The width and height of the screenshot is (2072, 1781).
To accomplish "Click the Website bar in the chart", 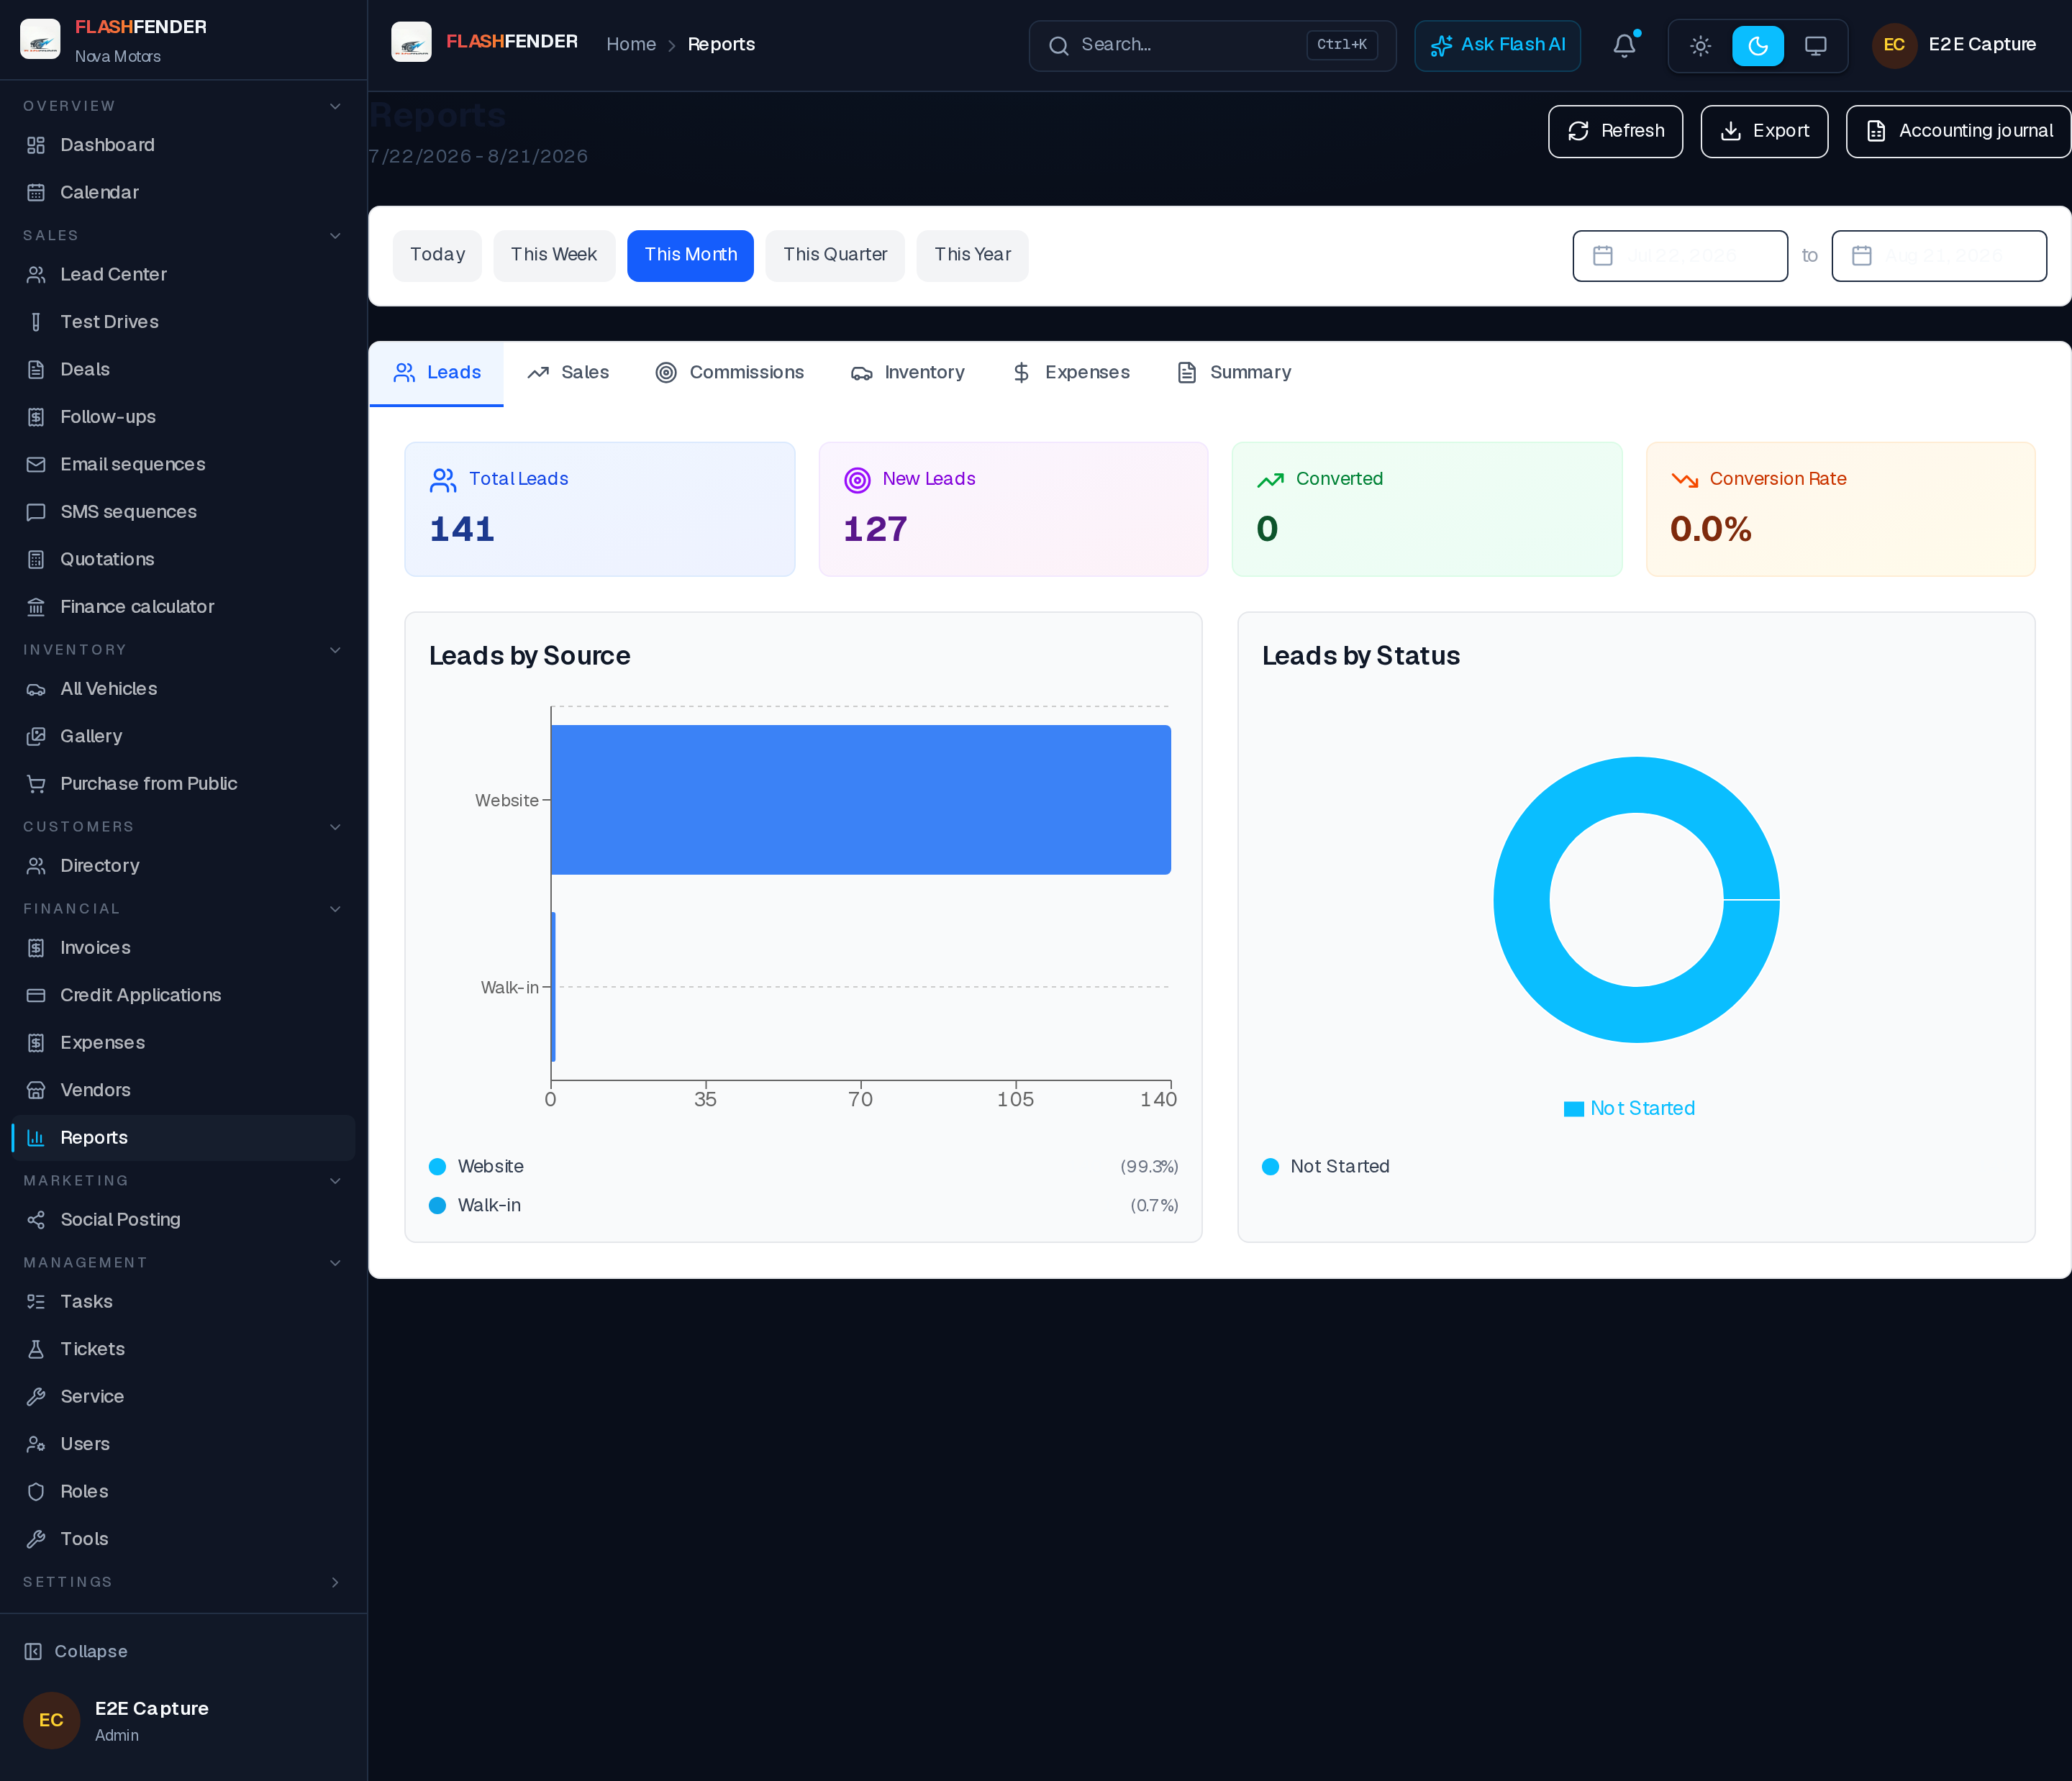I will (x=860, y=800).
